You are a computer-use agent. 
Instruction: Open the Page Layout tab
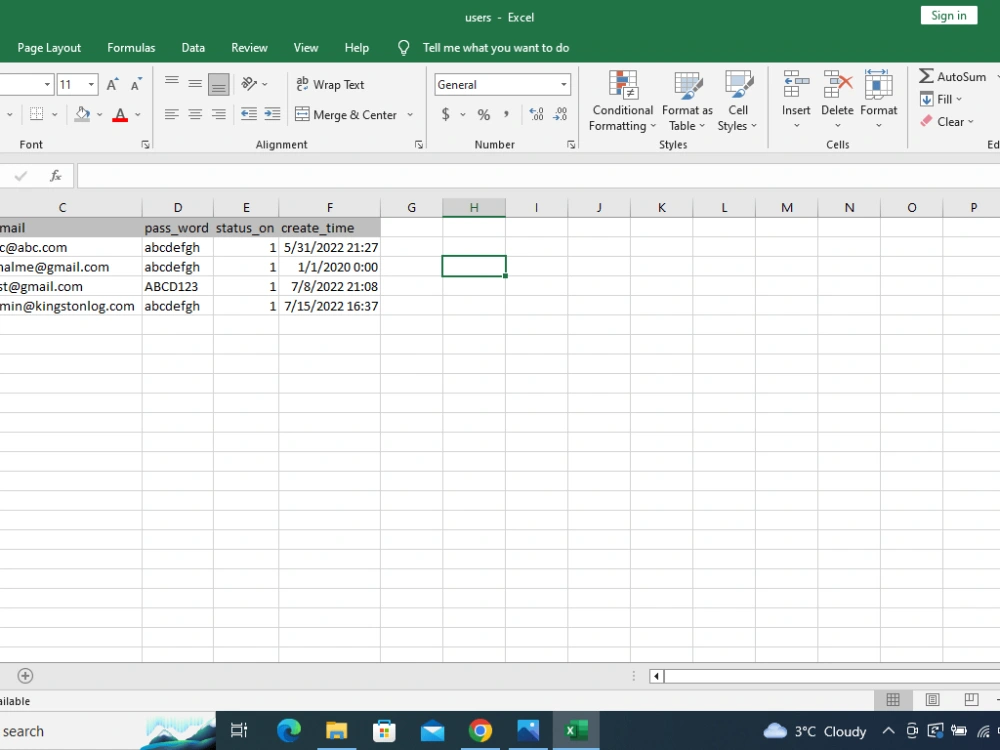click(49, 48)
